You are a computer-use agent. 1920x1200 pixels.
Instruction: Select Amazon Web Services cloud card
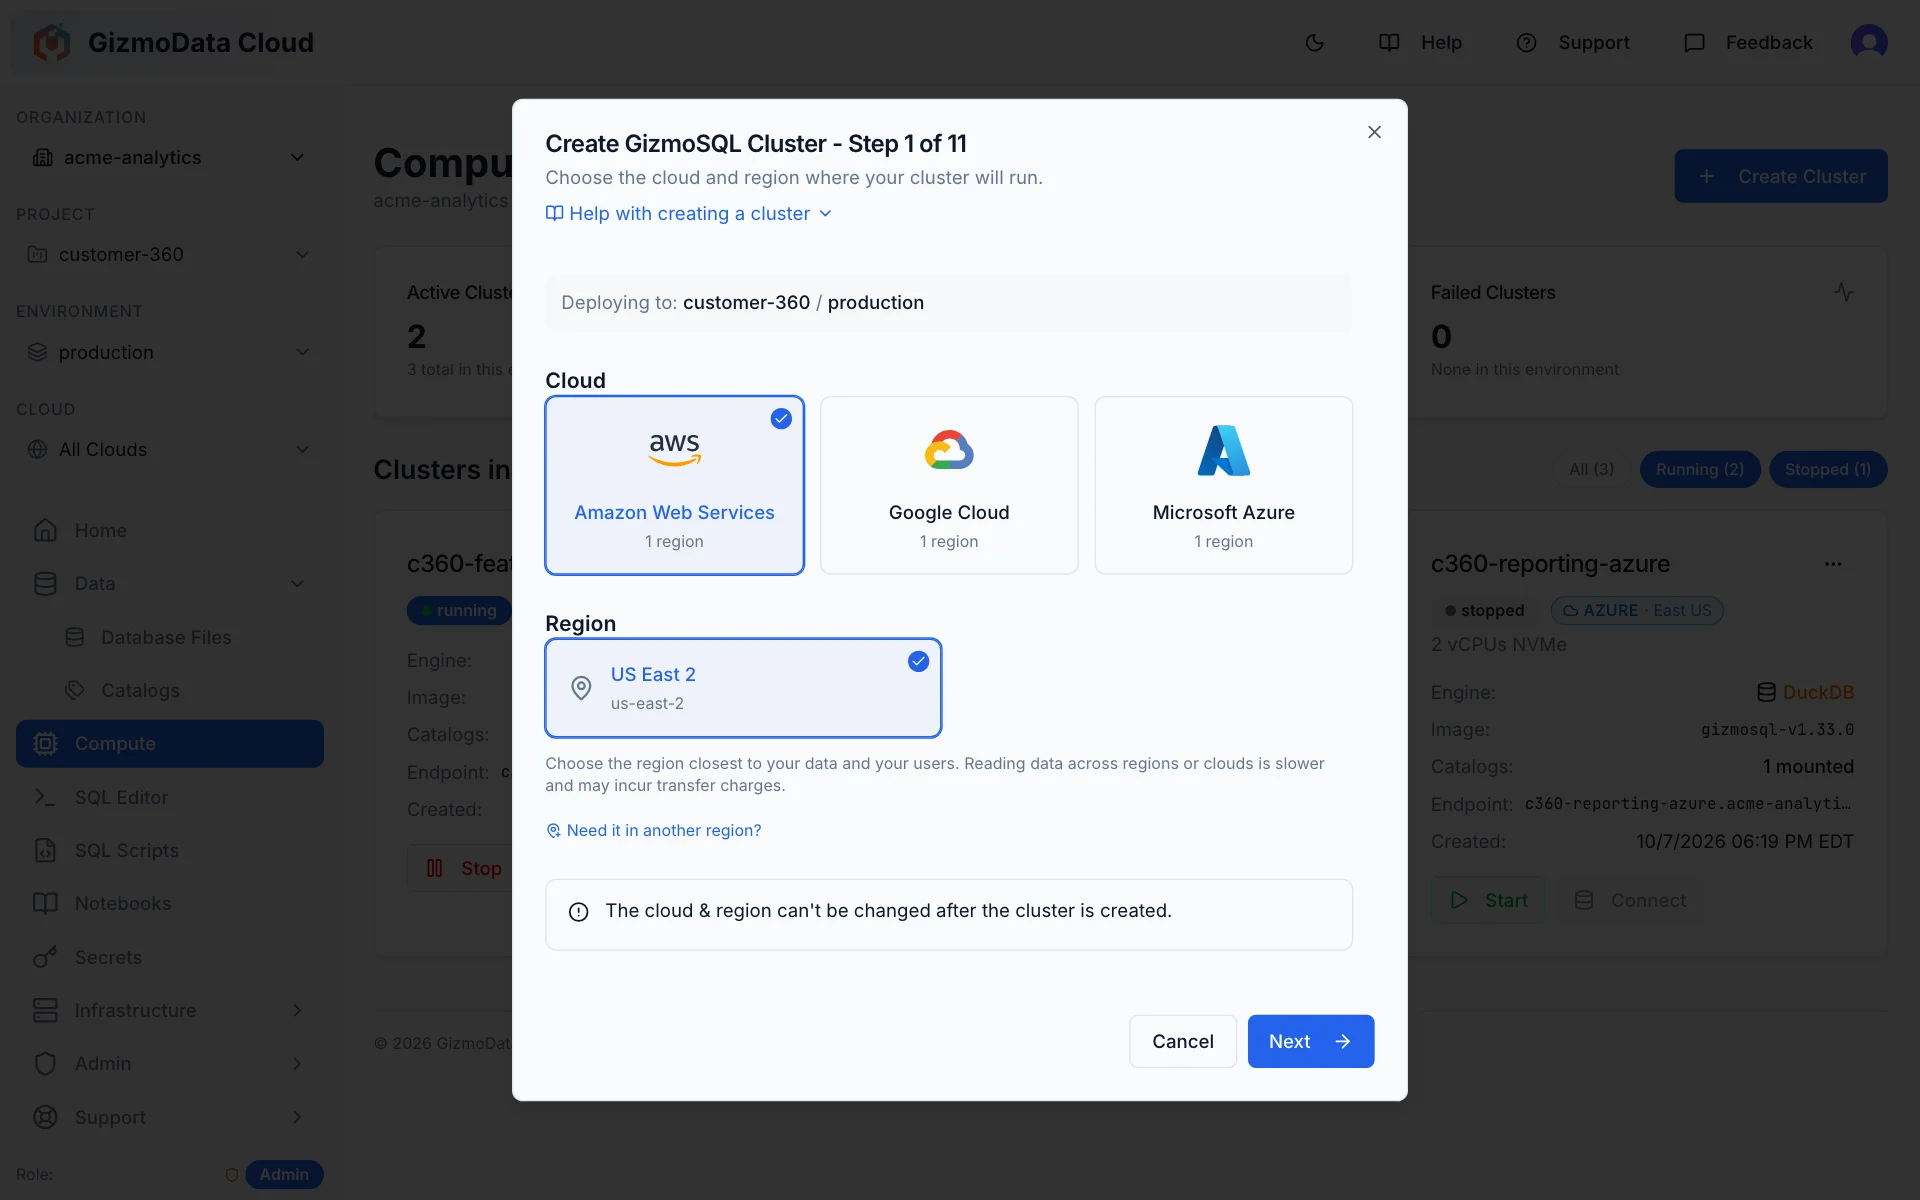point(674,485)
